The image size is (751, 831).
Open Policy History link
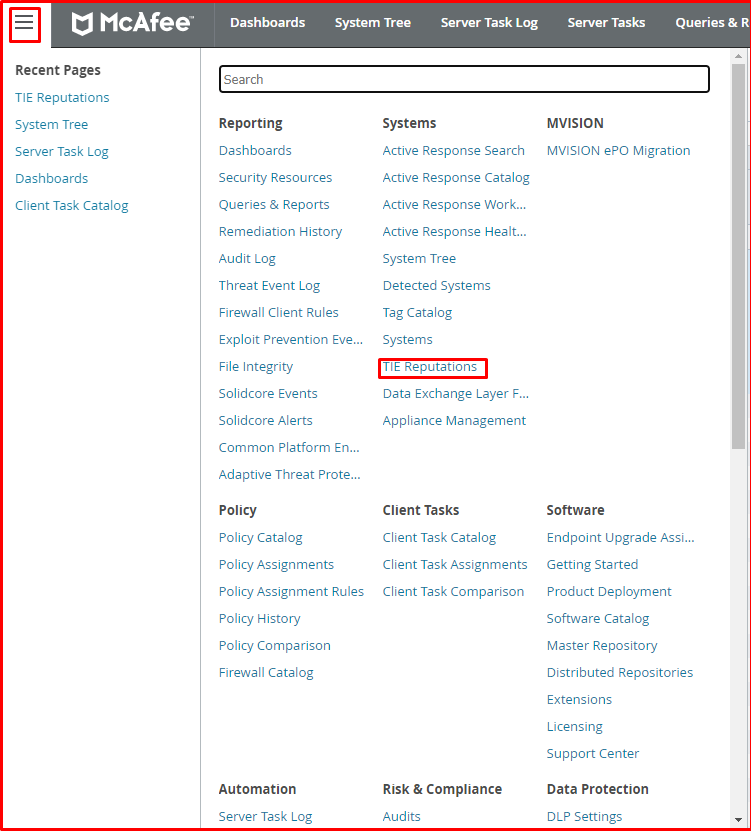259,618
